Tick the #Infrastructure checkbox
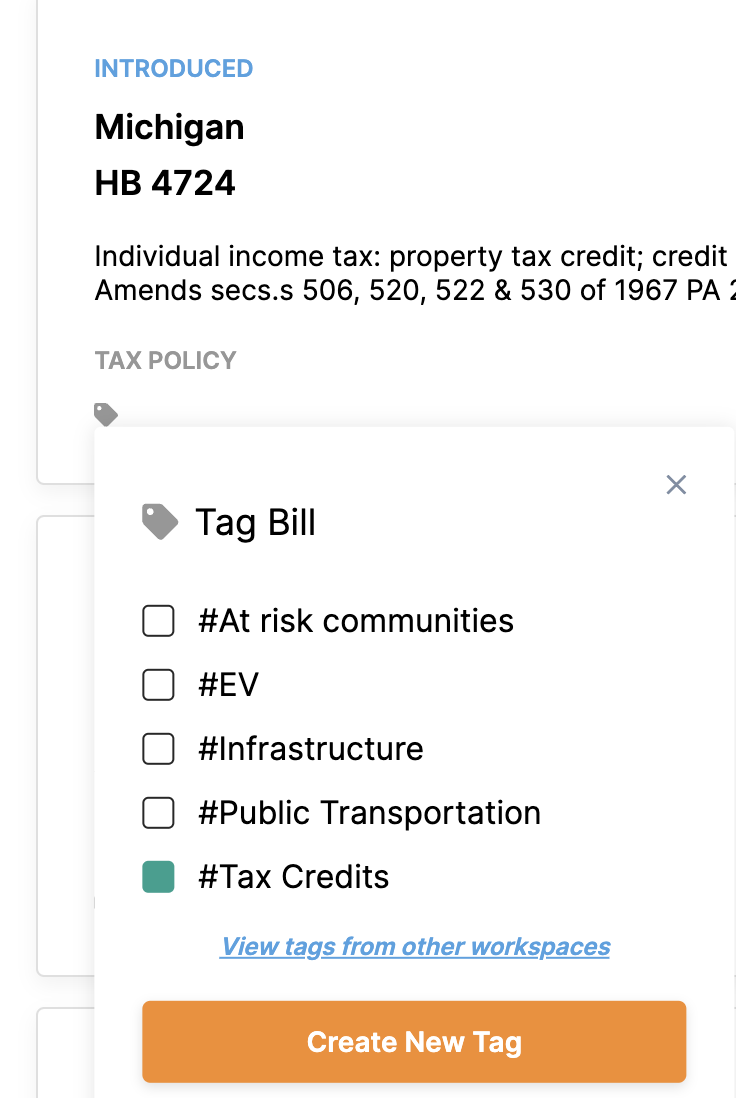Image resolution: width=736 pixels, height=1098 pixels. click(158, 749)
